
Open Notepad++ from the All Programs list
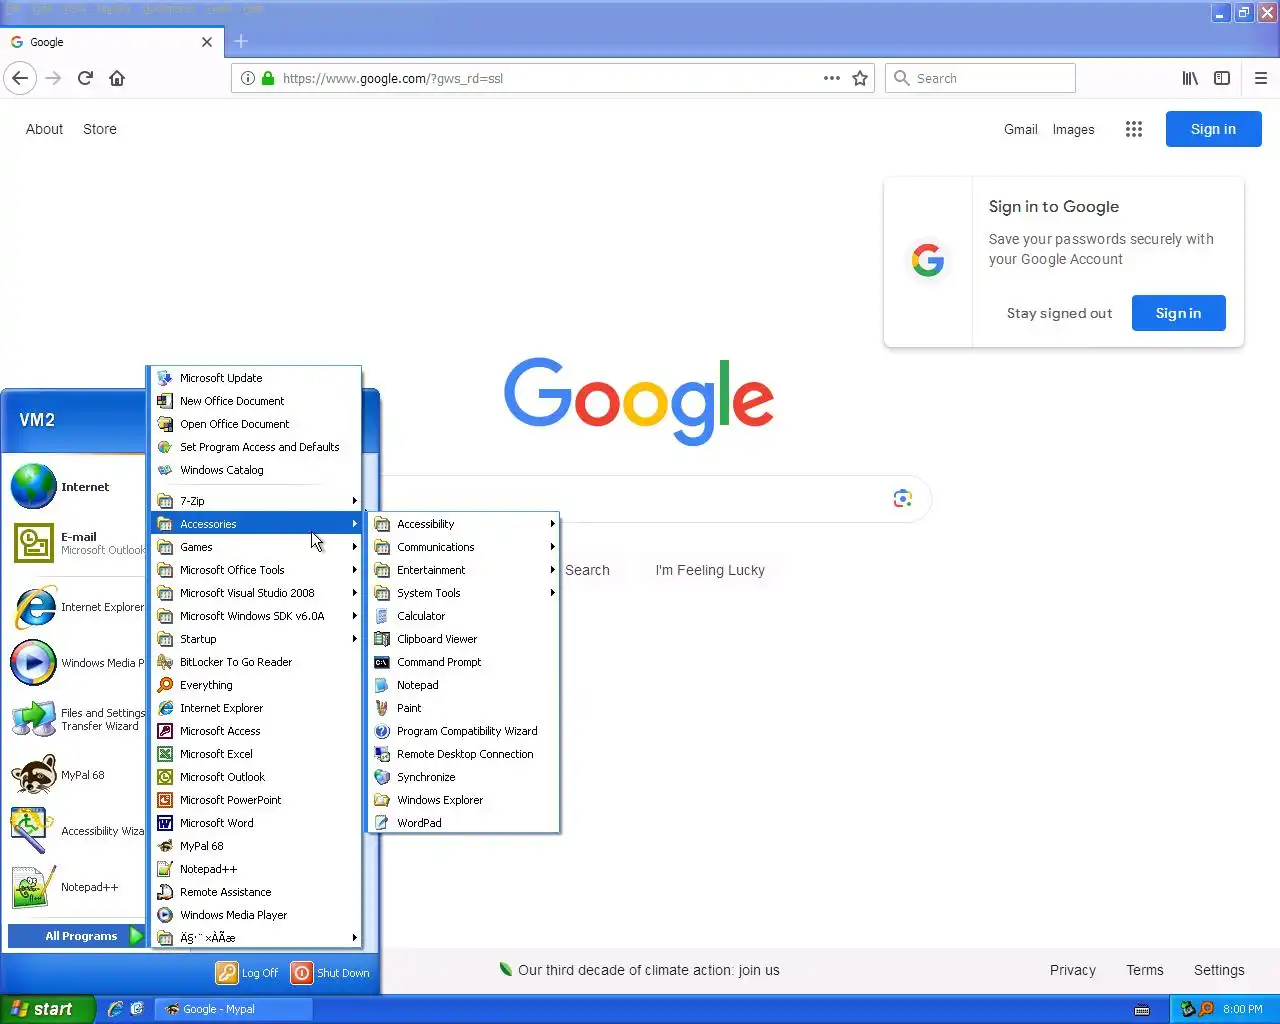(x=256, y=869)
